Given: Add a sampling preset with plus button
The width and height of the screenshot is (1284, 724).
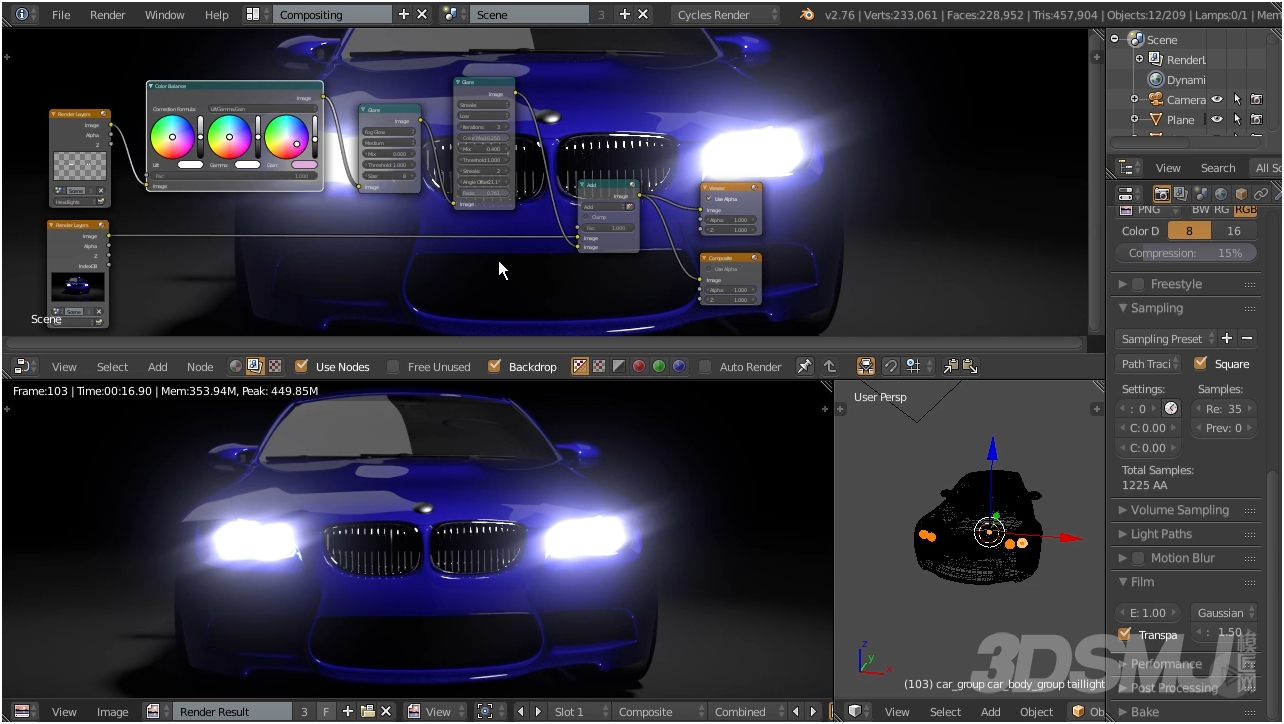Looking at the screenshot, I should [1227, 339].
